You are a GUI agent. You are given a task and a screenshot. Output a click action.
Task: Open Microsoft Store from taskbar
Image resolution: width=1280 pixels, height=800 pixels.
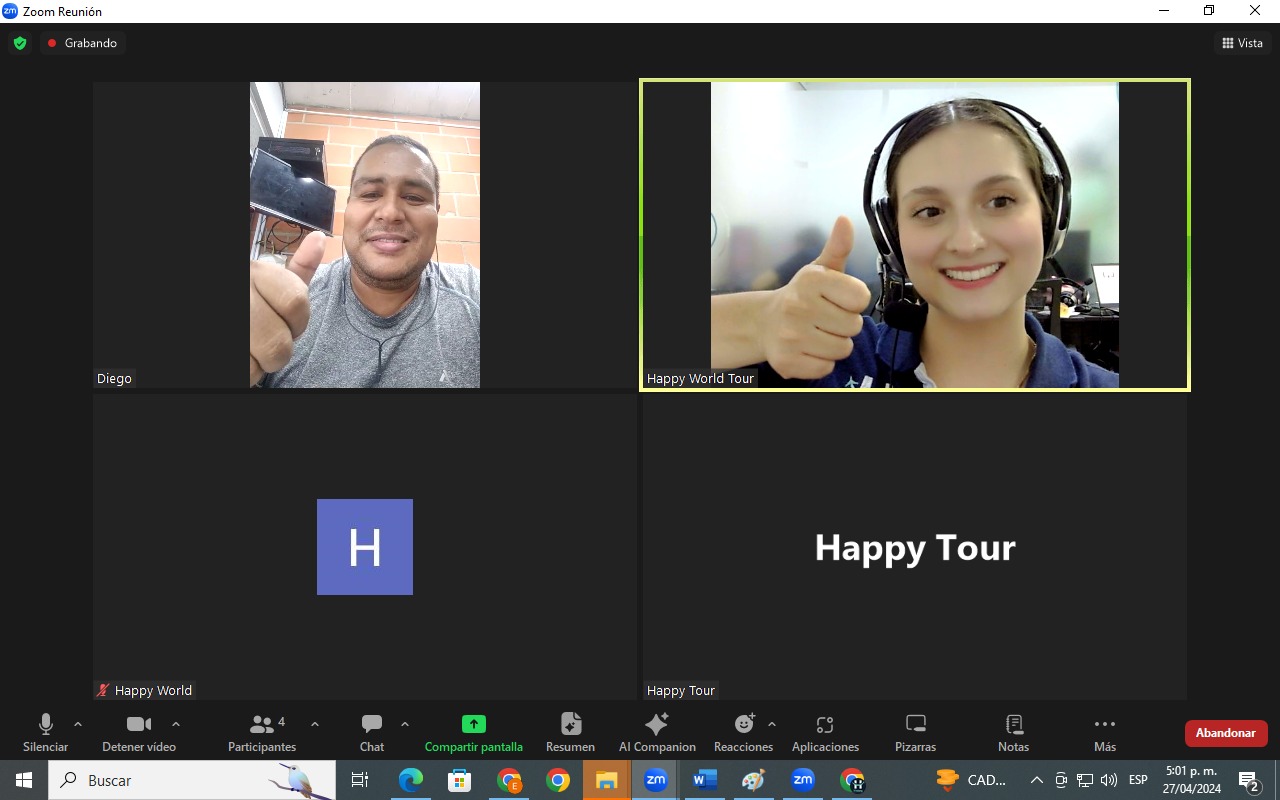click(x=460, y=780)
